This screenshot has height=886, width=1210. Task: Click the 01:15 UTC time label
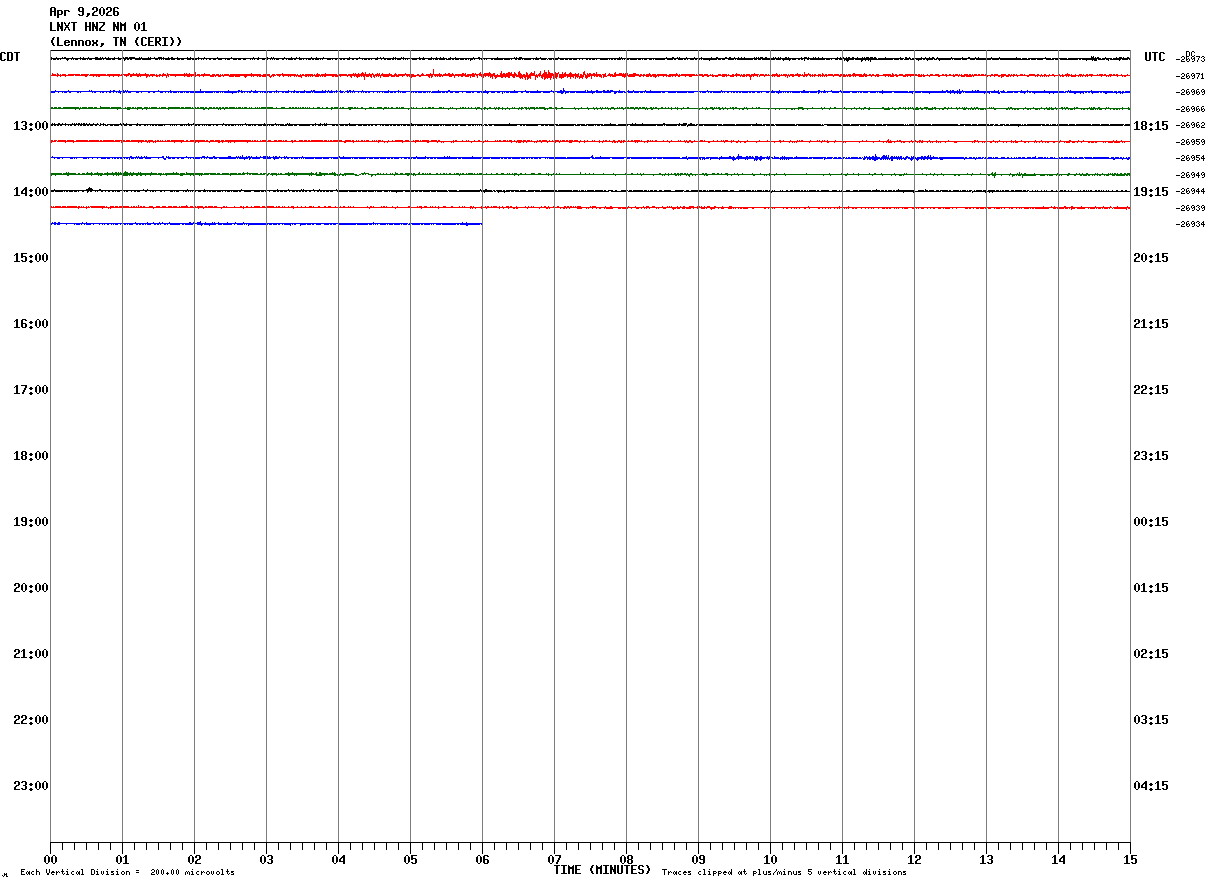click(x=1151, y=588)
